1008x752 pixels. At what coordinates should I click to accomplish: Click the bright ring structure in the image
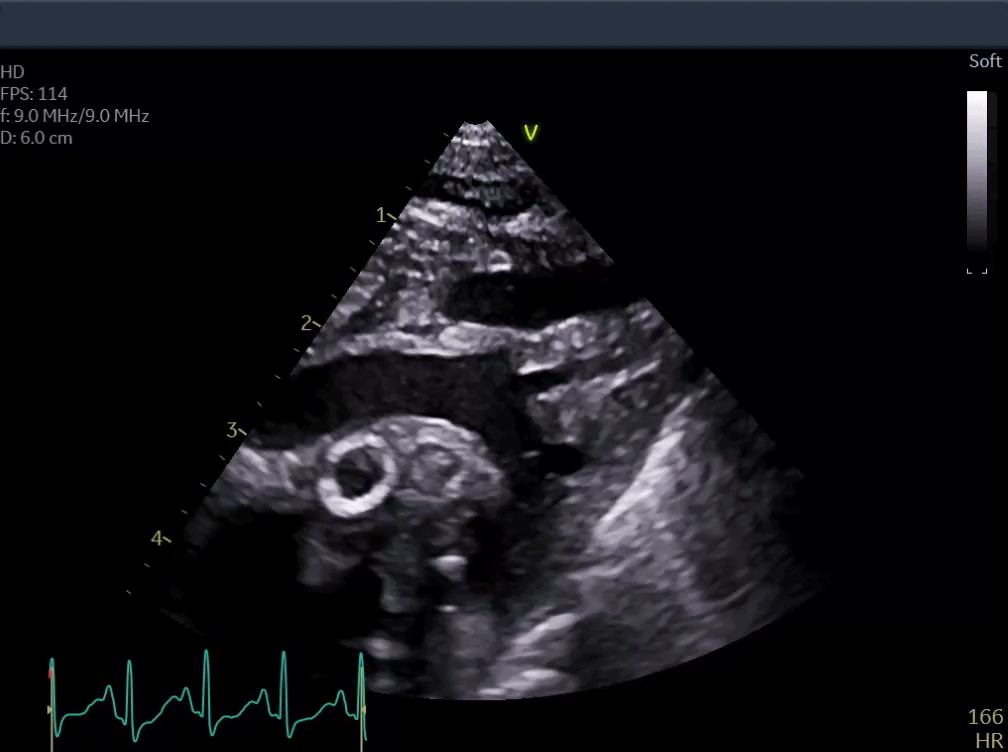[x=355, y=475]
